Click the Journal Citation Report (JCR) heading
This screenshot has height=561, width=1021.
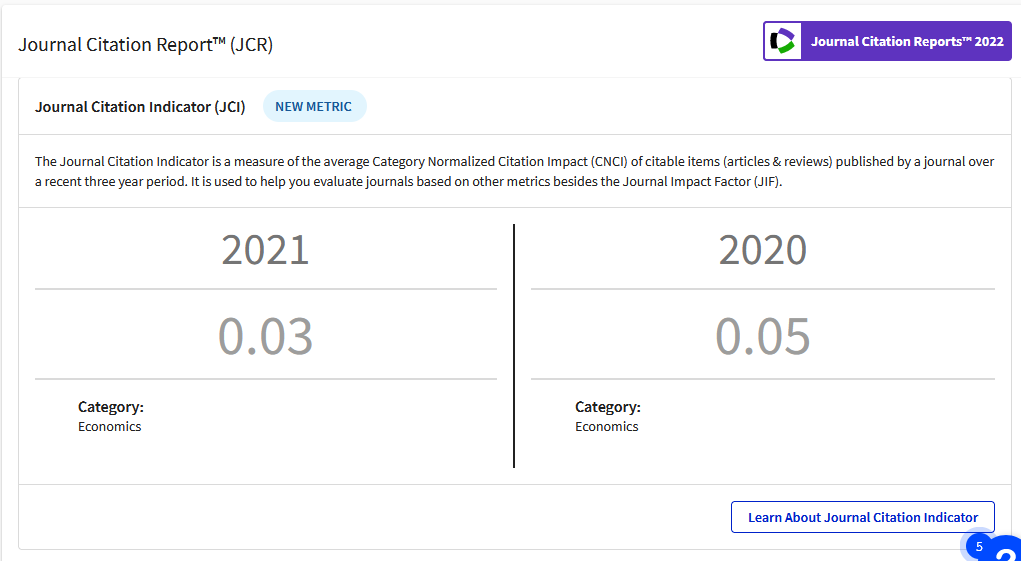click(145, 44)
